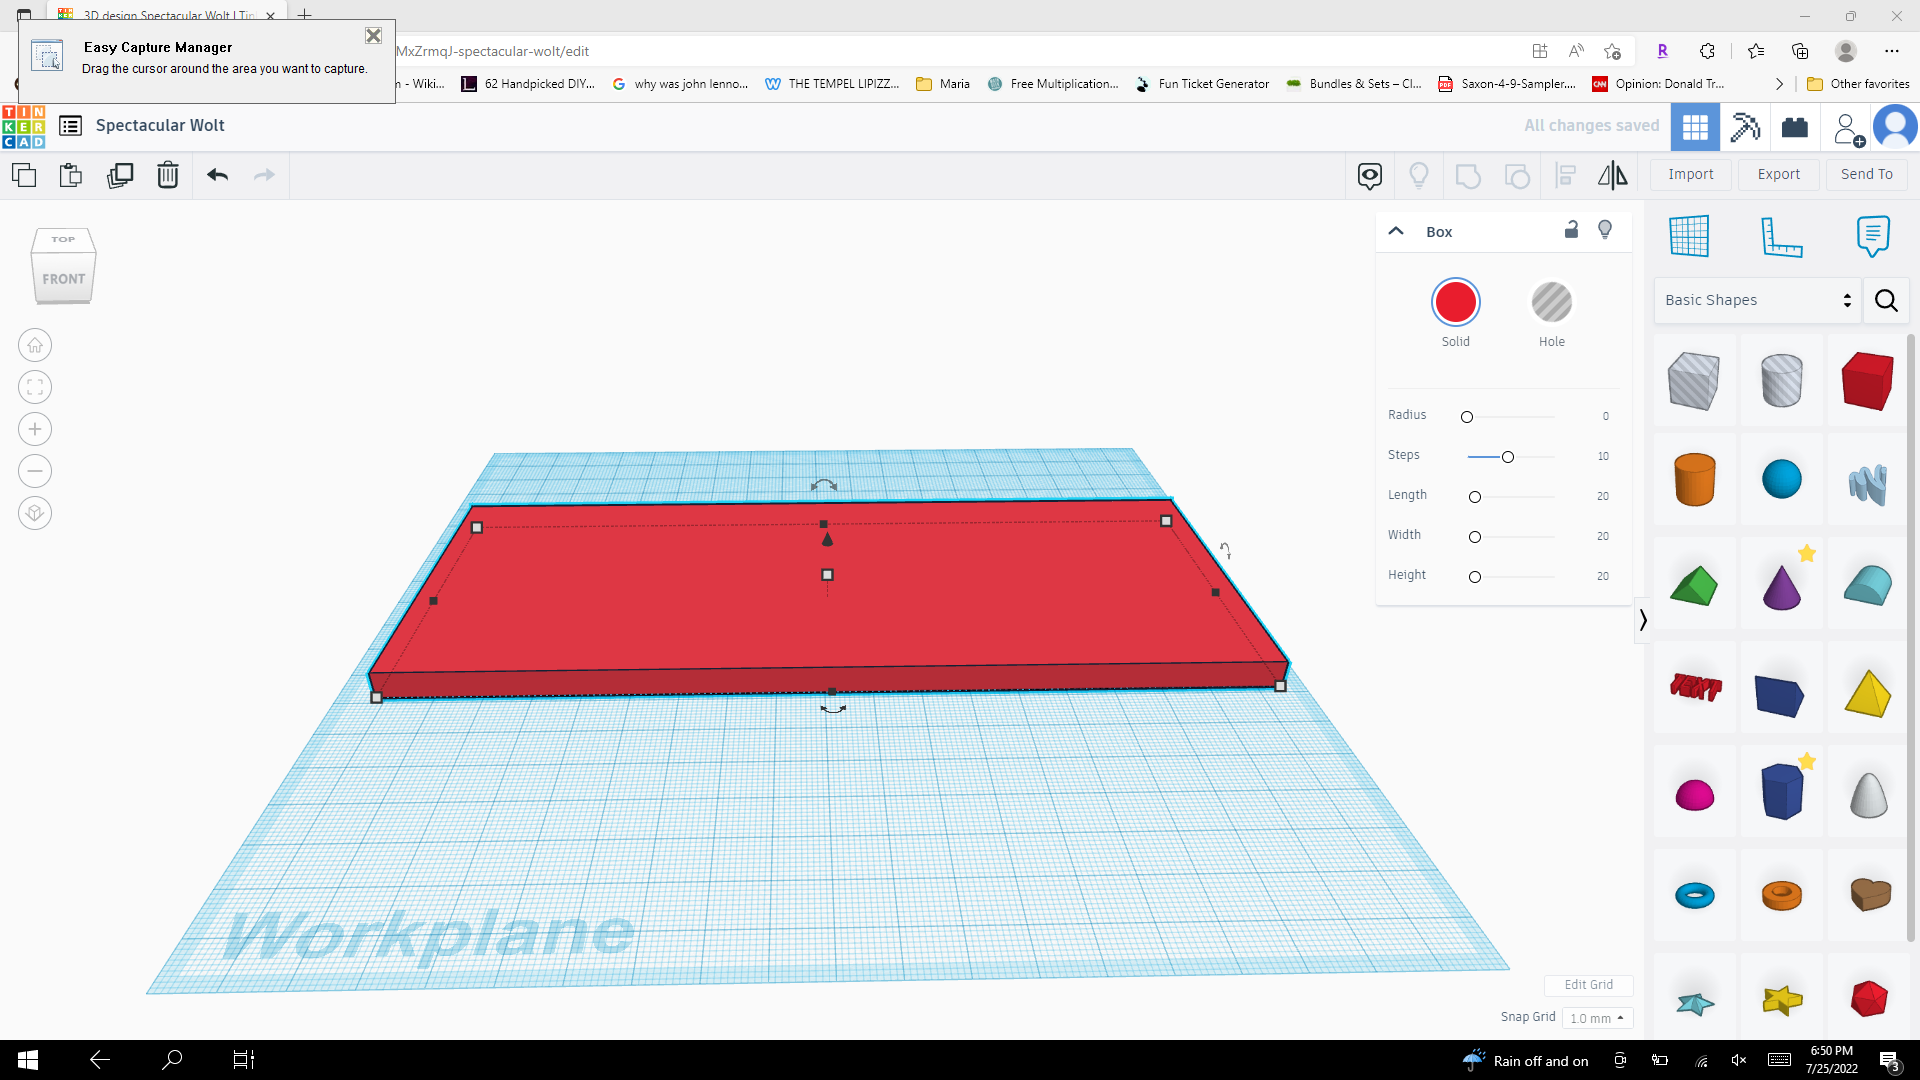This screenshot has width=1920, height=1080.
Task: Click the Workplane tool icon
Action: click(x=1689, y=236)
